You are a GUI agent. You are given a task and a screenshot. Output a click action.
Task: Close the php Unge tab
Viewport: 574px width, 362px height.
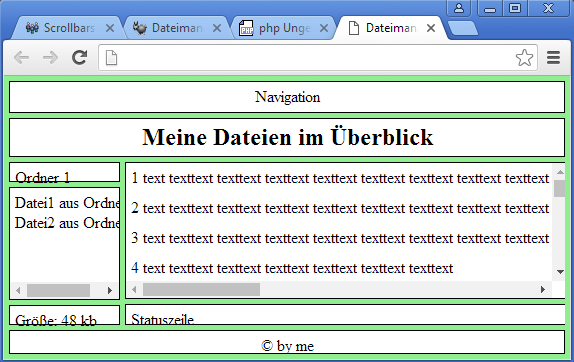tap(324, 28)
